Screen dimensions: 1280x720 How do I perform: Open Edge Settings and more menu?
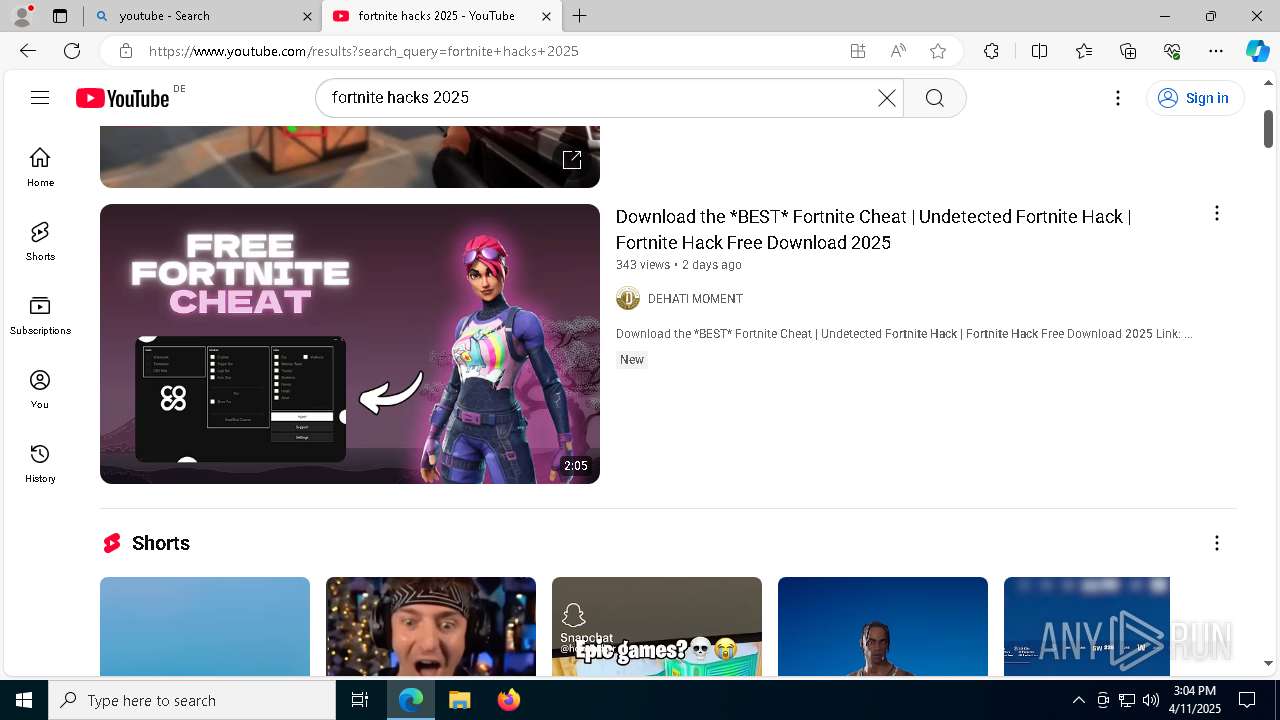point(1216,51)
